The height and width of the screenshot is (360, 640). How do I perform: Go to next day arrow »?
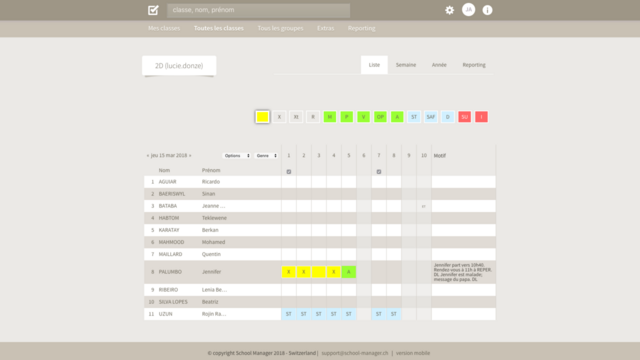[x=190, y=156]
